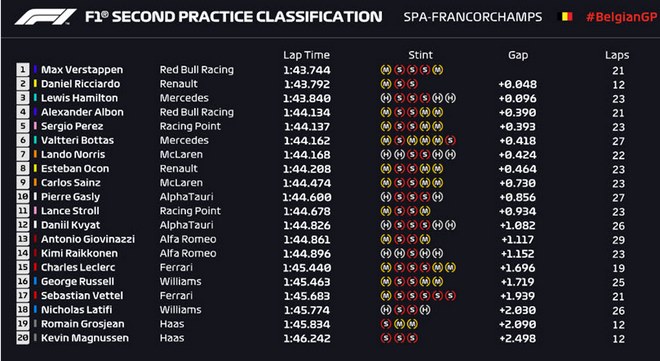Screen dimensions: 660x361
Task: Click the yellow Renault color bar beside Ocon
Action: click(35, 168)
